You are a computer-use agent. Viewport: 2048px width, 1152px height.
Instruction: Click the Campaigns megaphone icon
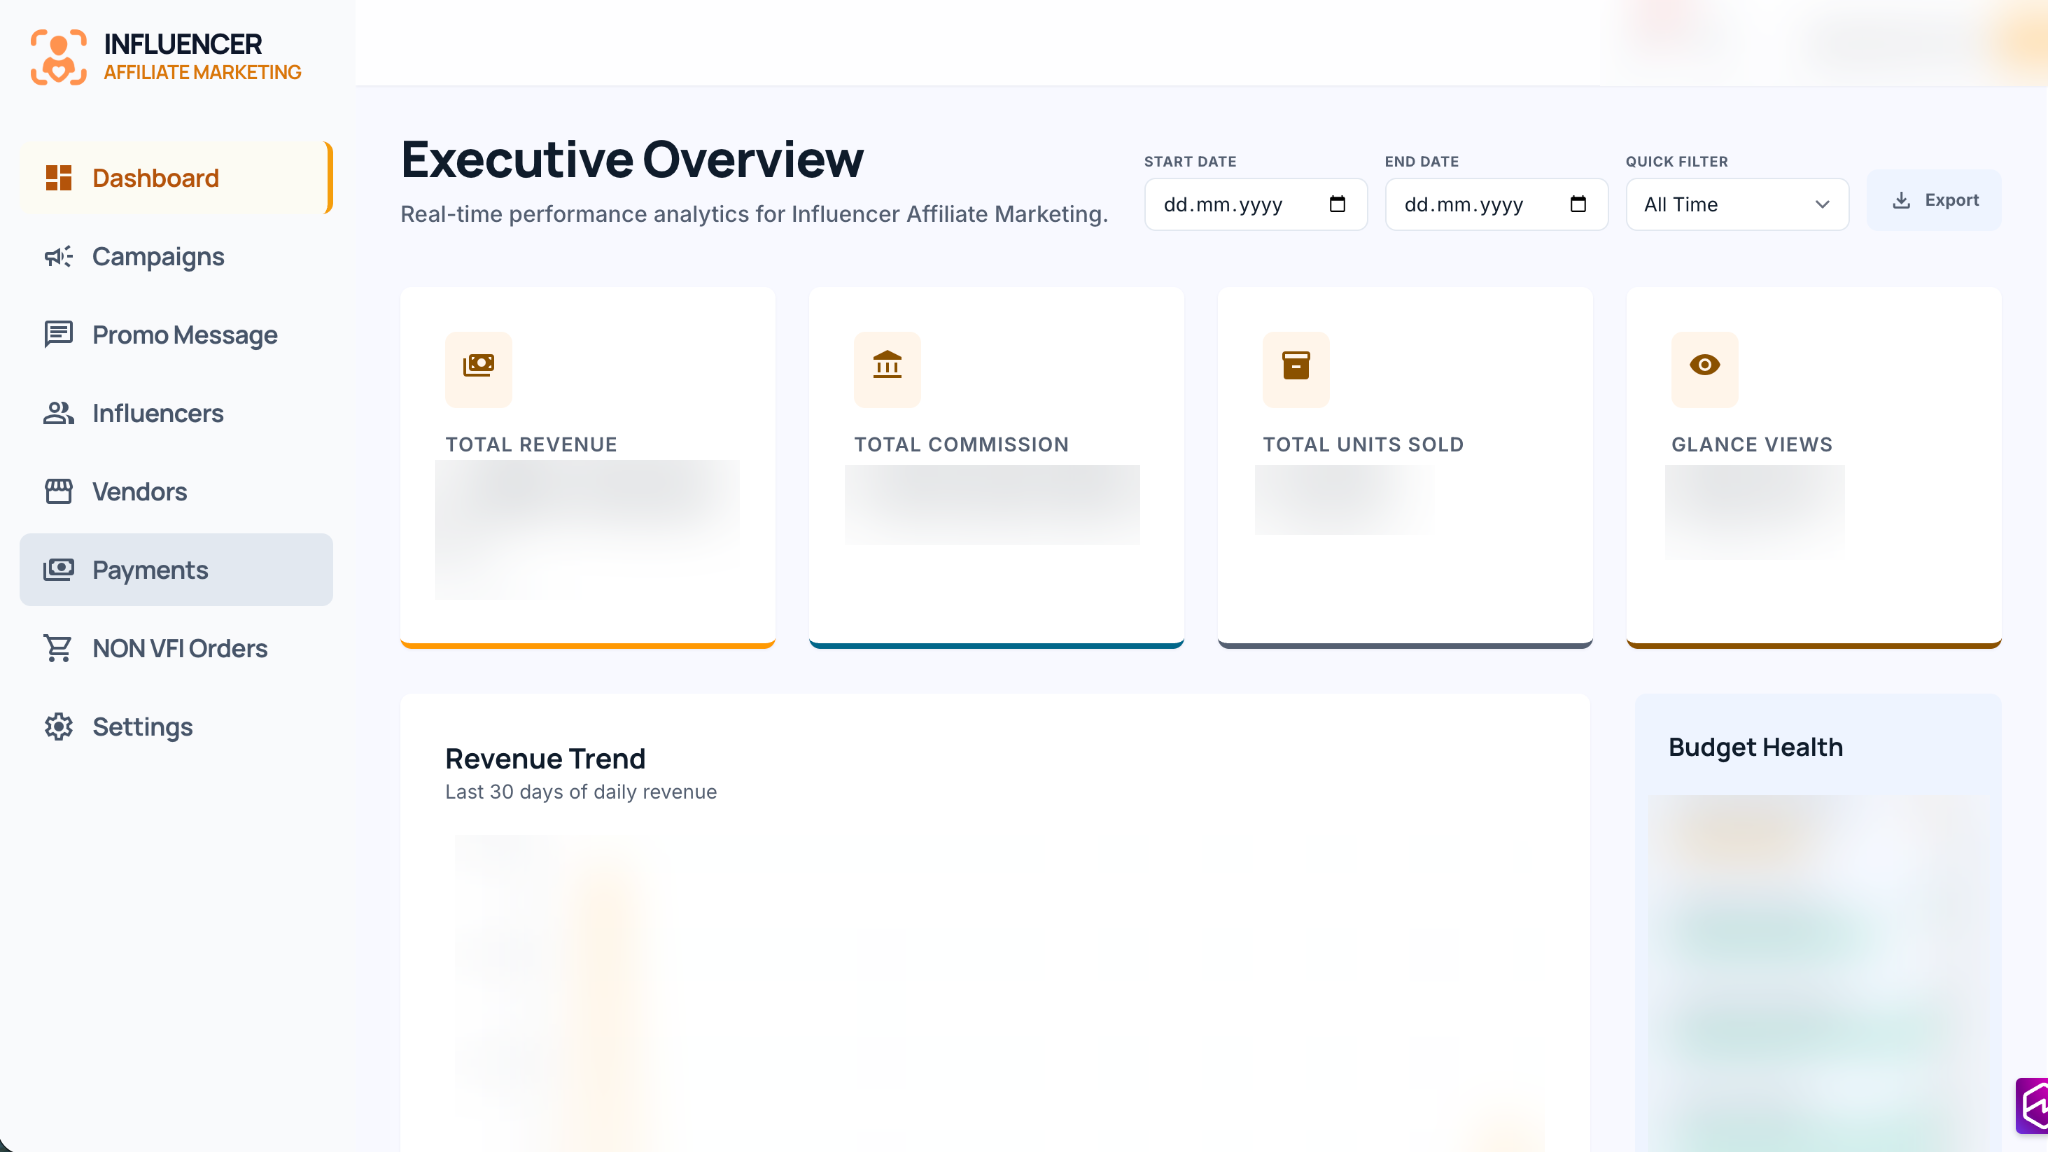[59, 257]
